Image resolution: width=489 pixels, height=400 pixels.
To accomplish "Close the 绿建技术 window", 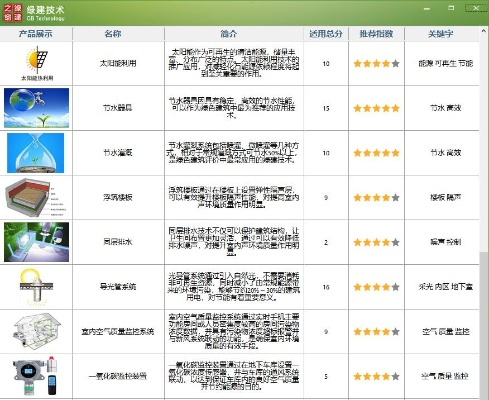I will point(476,8).
